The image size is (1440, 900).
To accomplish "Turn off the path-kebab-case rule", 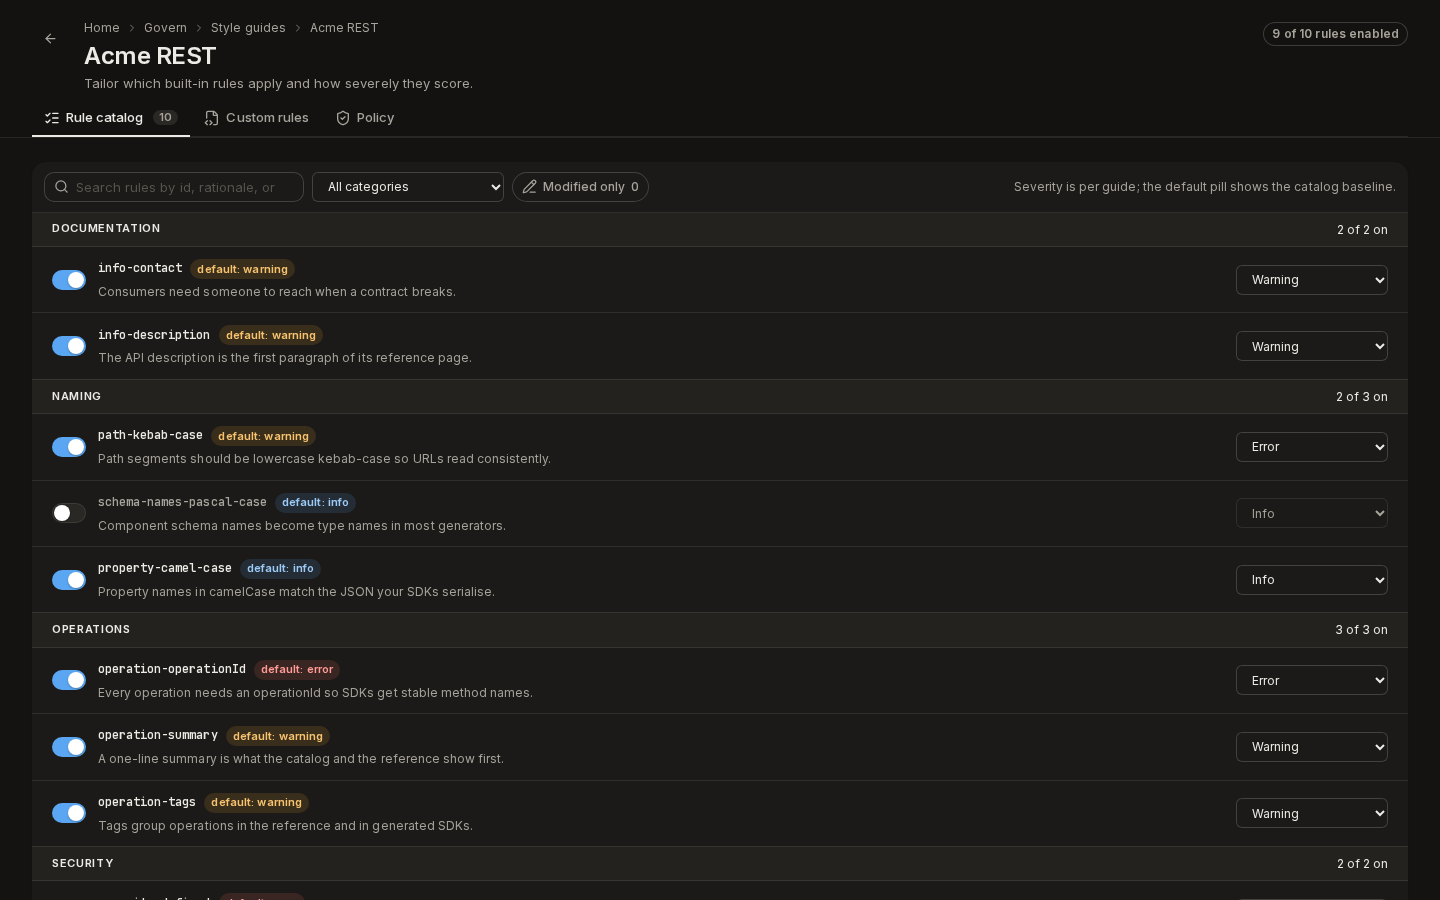I will (69, 447).
